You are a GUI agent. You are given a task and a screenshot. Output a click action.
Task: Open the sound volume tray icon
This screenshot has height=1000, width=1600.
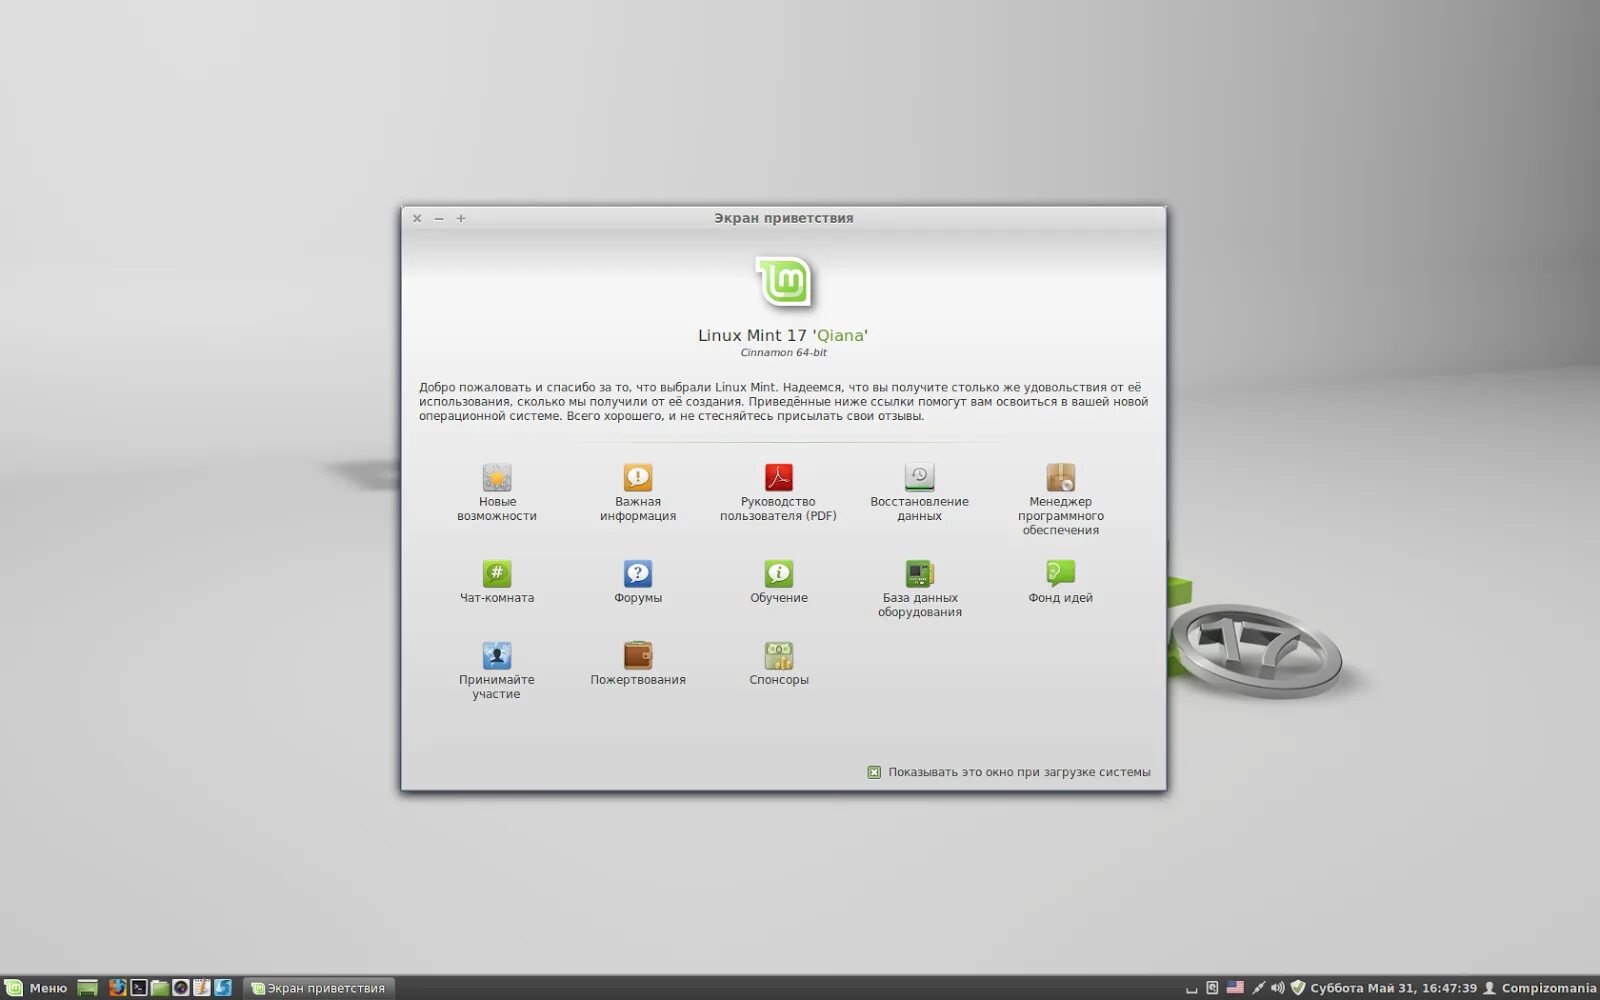click(1277, 988)
